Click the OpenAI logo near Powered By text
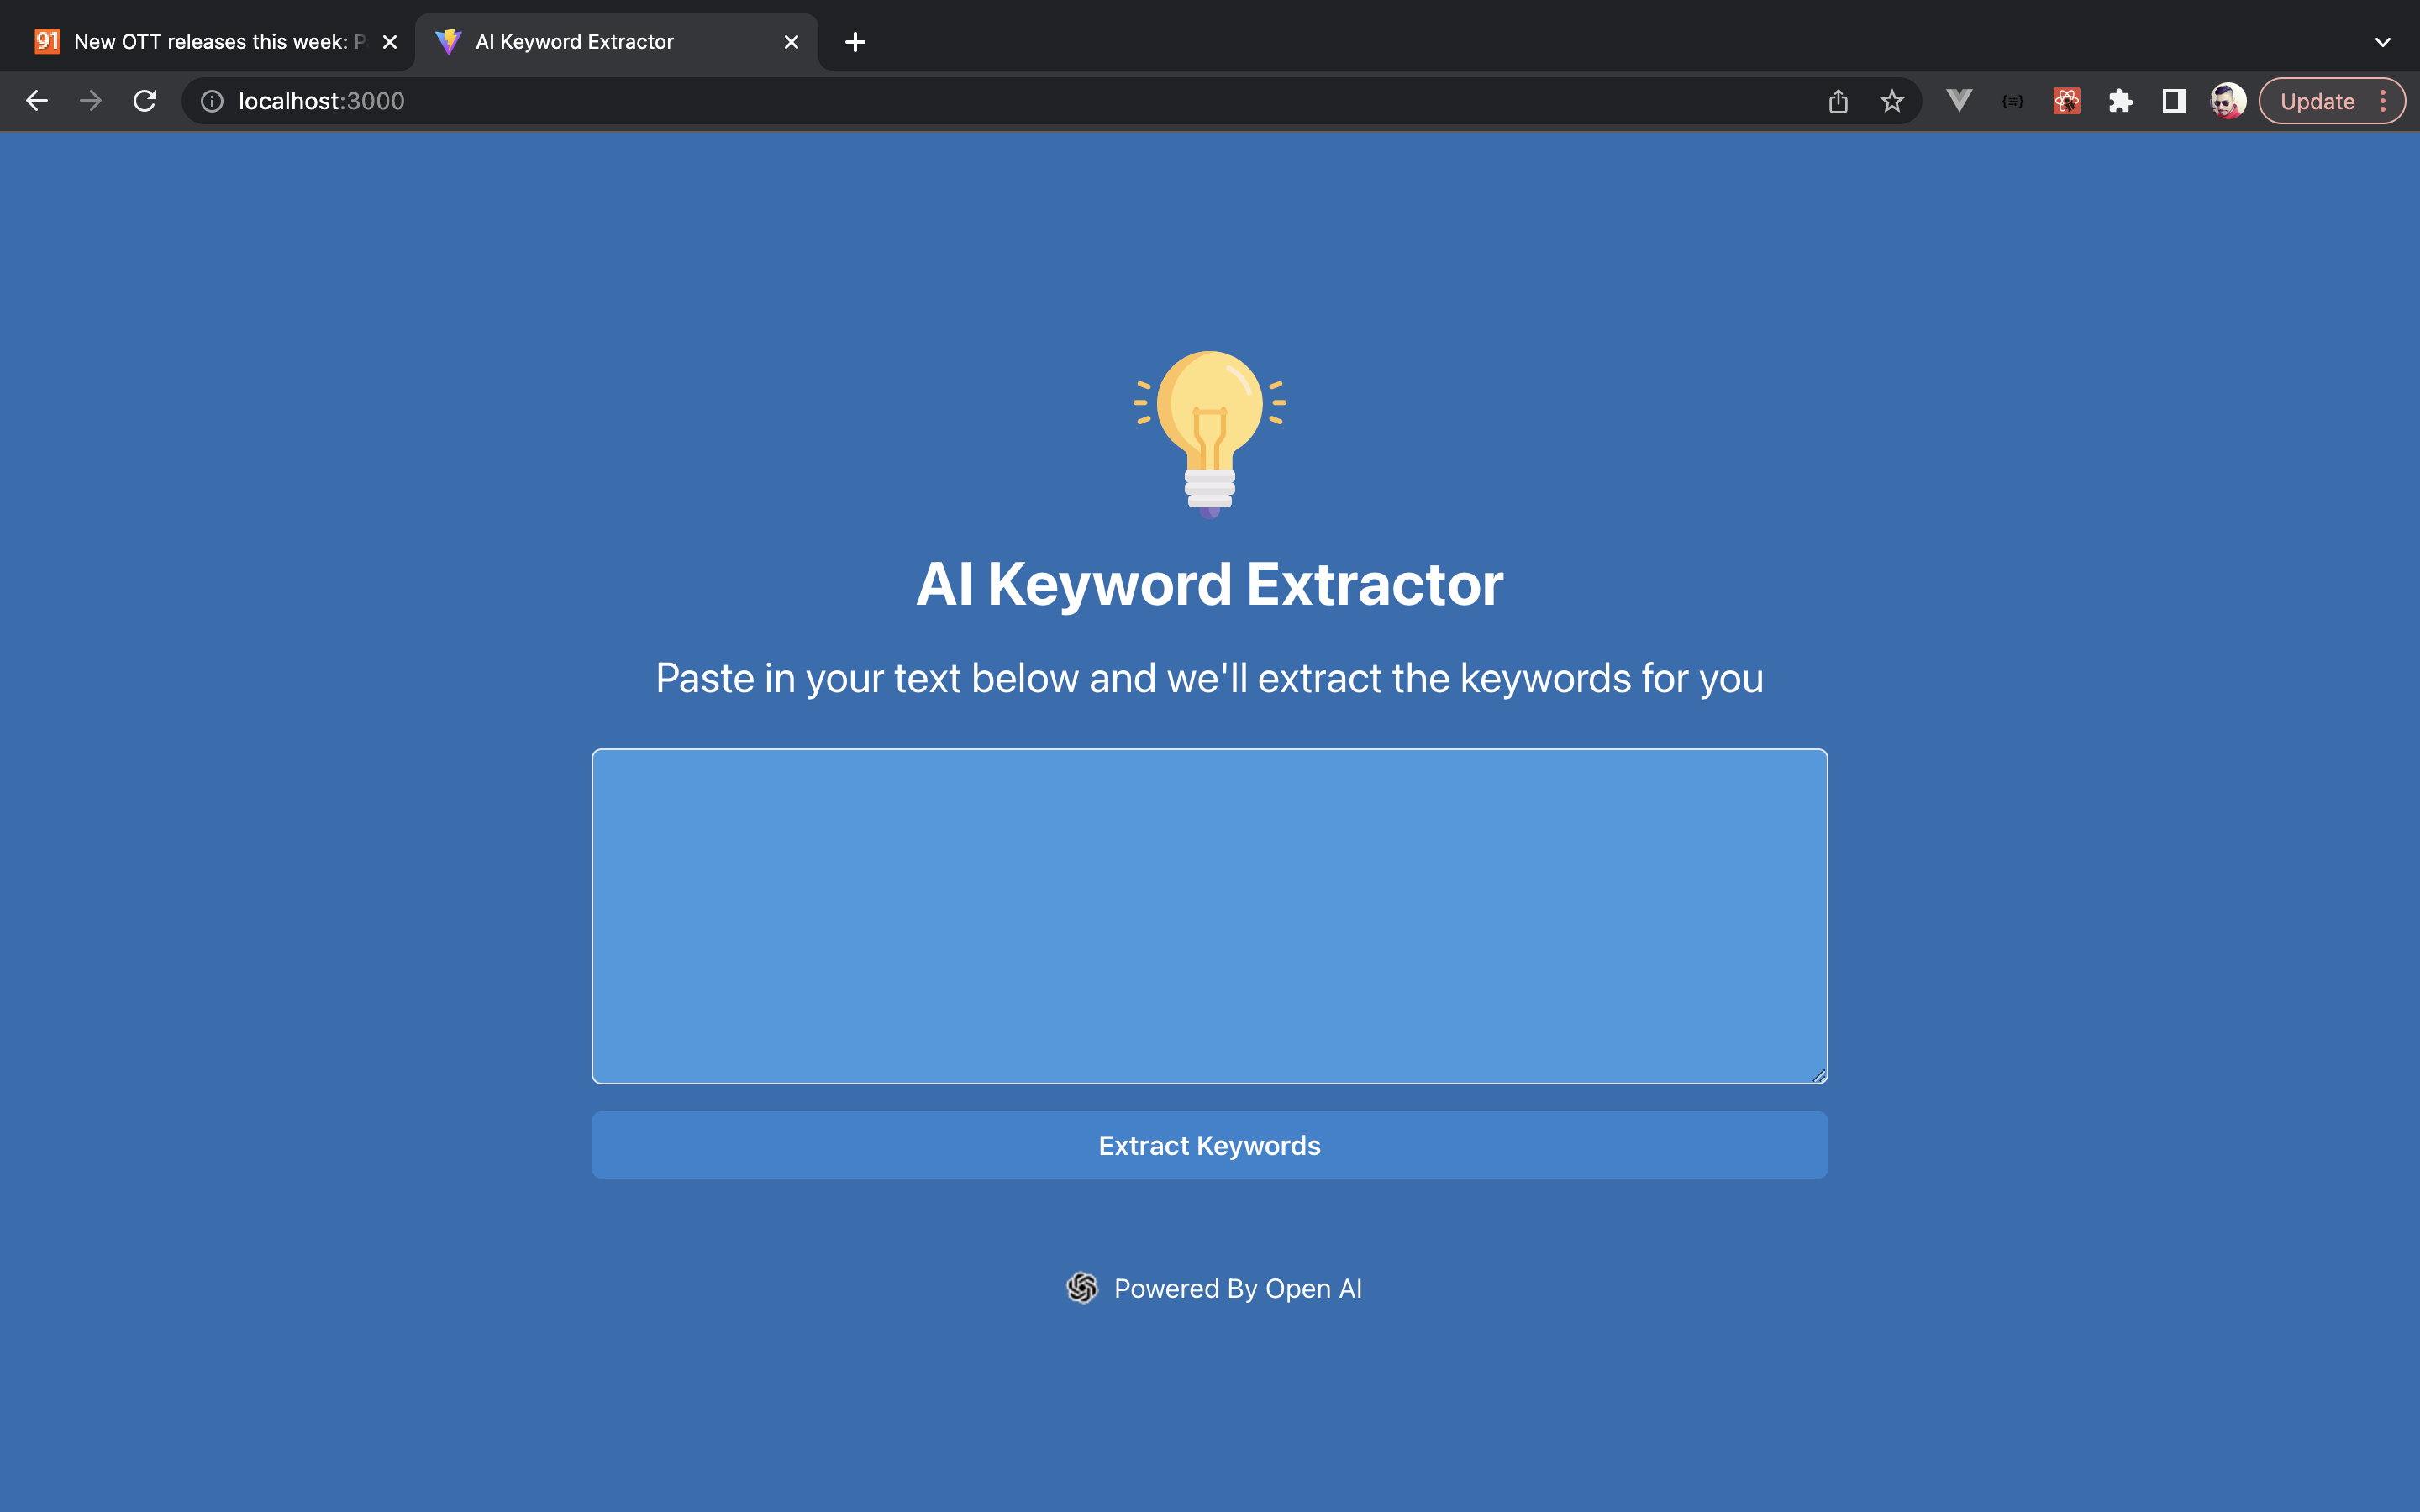The image size is (2420, 1512). [1083, 1288]
